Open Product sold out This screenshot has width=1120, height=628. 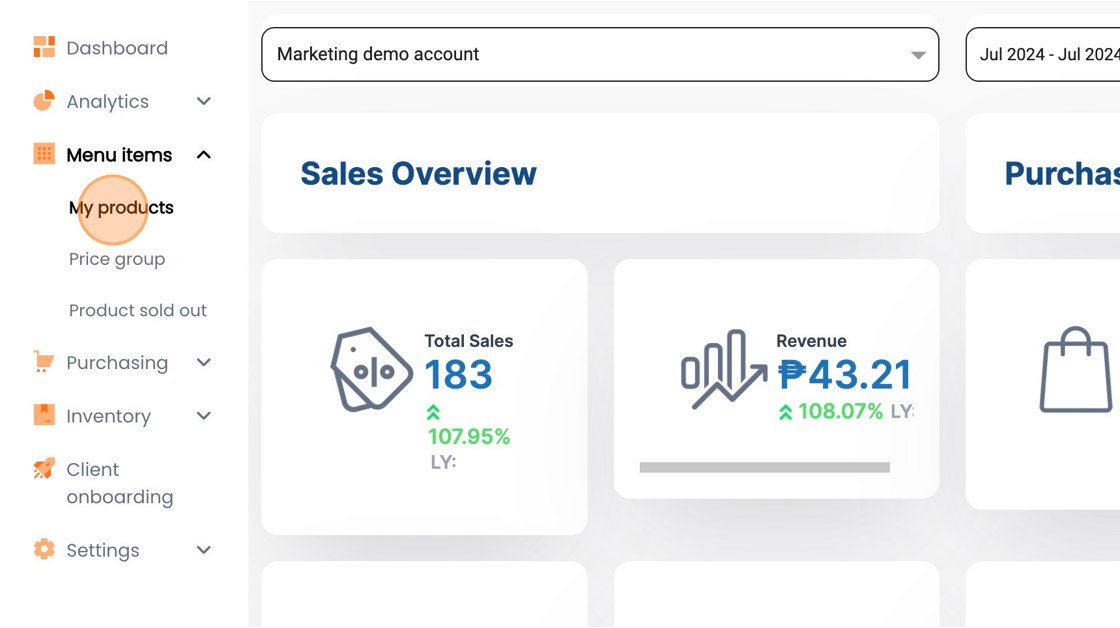tap(138, 311)
